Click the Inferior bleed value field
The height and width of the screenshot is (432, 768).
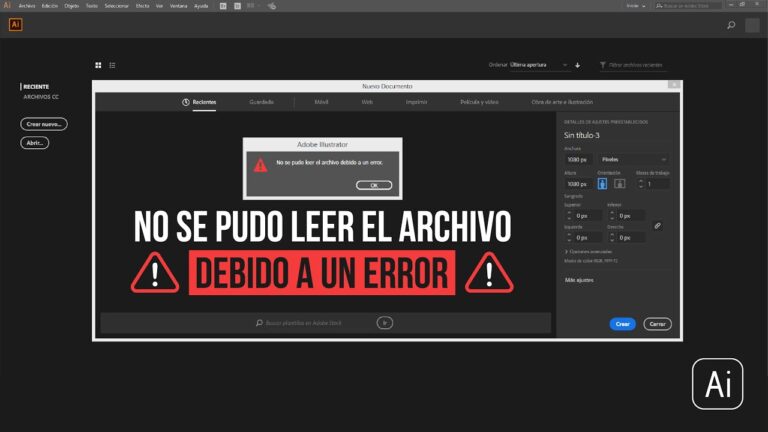tap(631, 216)
